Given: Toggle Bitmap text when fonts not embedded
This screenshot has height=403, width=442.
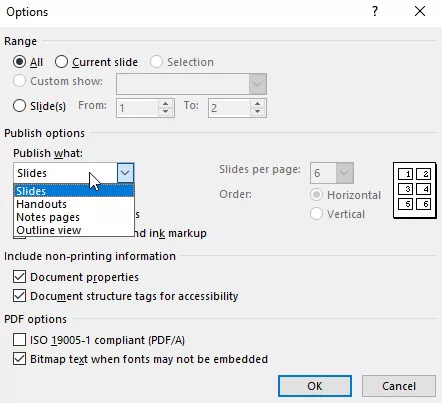Looking at the screenshot, I should (19, 359).
